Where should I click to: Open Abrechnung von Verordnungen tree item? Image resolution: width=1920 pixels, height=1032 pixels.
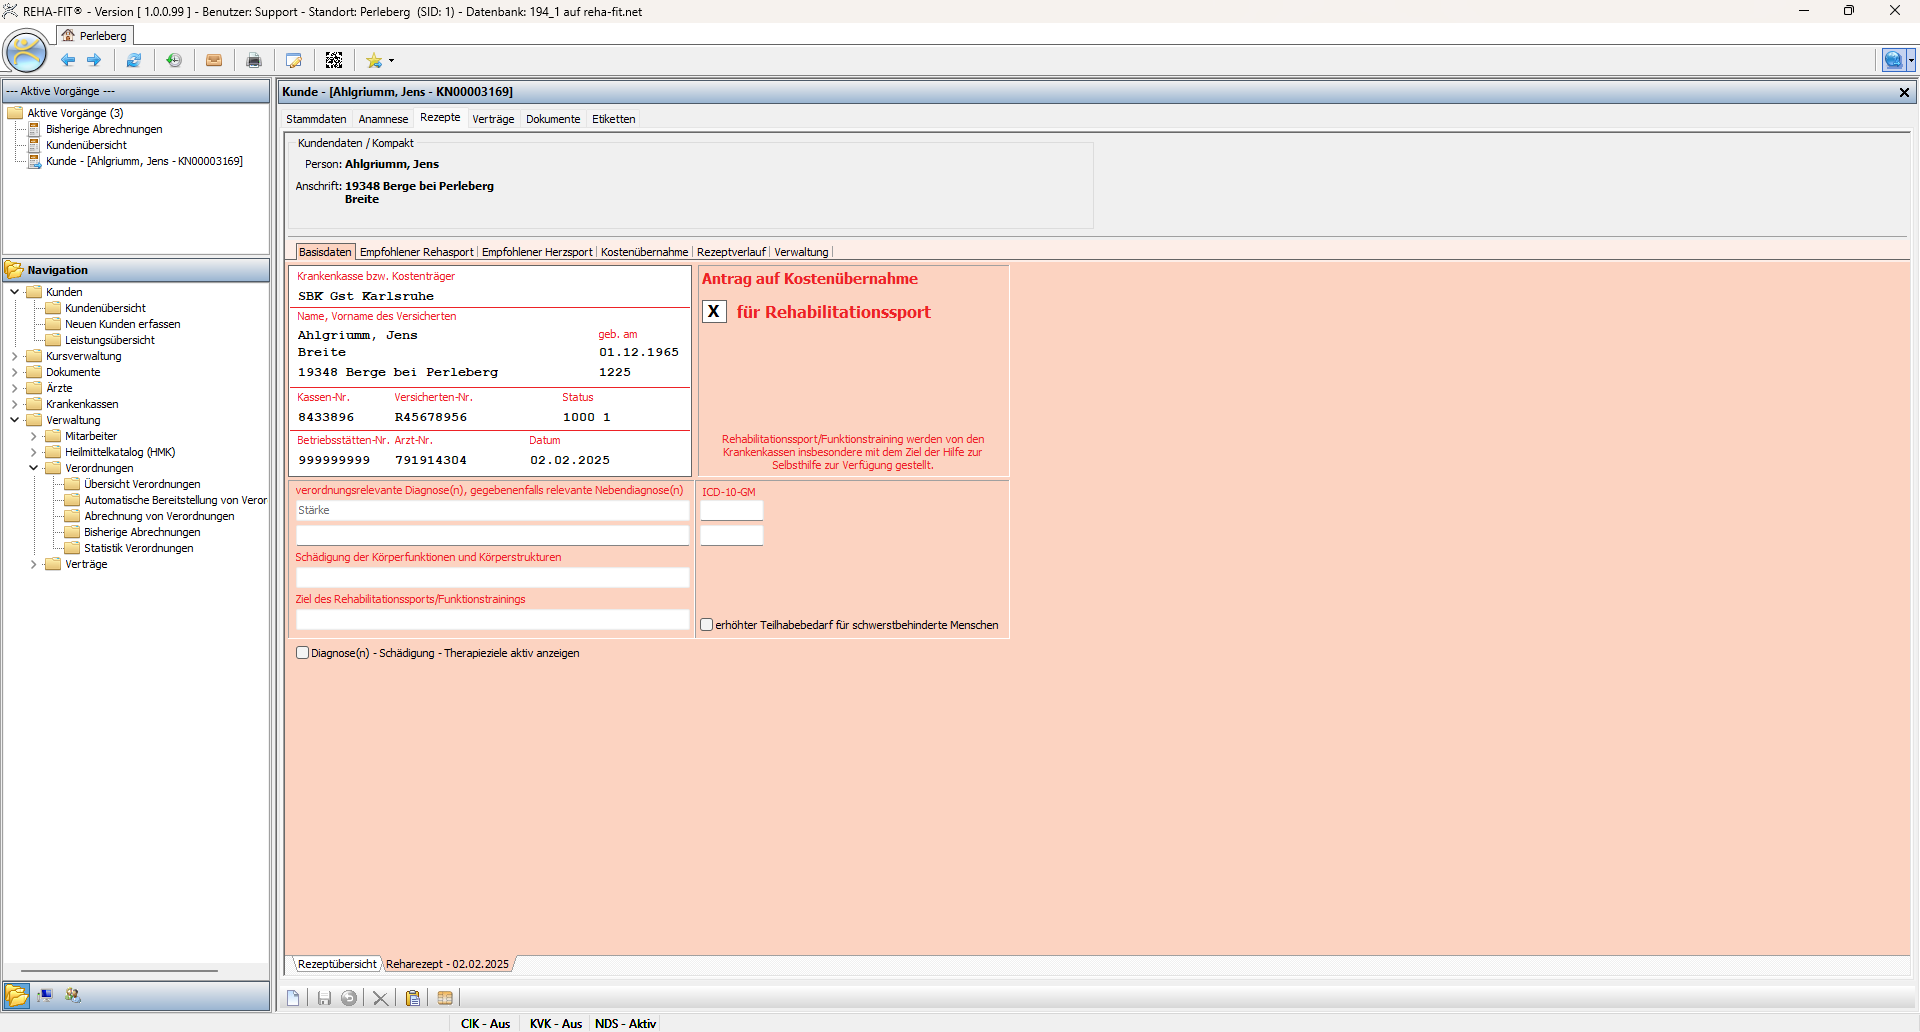159,516
